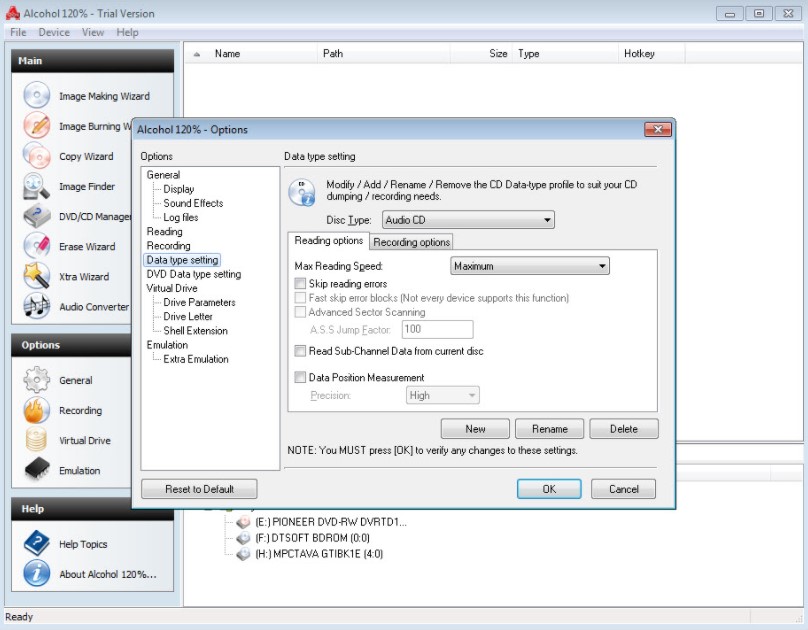This screenshot has width=808, height=630.
Task: Click the A.S.S Jump Factor field
Action: [437, 329]
